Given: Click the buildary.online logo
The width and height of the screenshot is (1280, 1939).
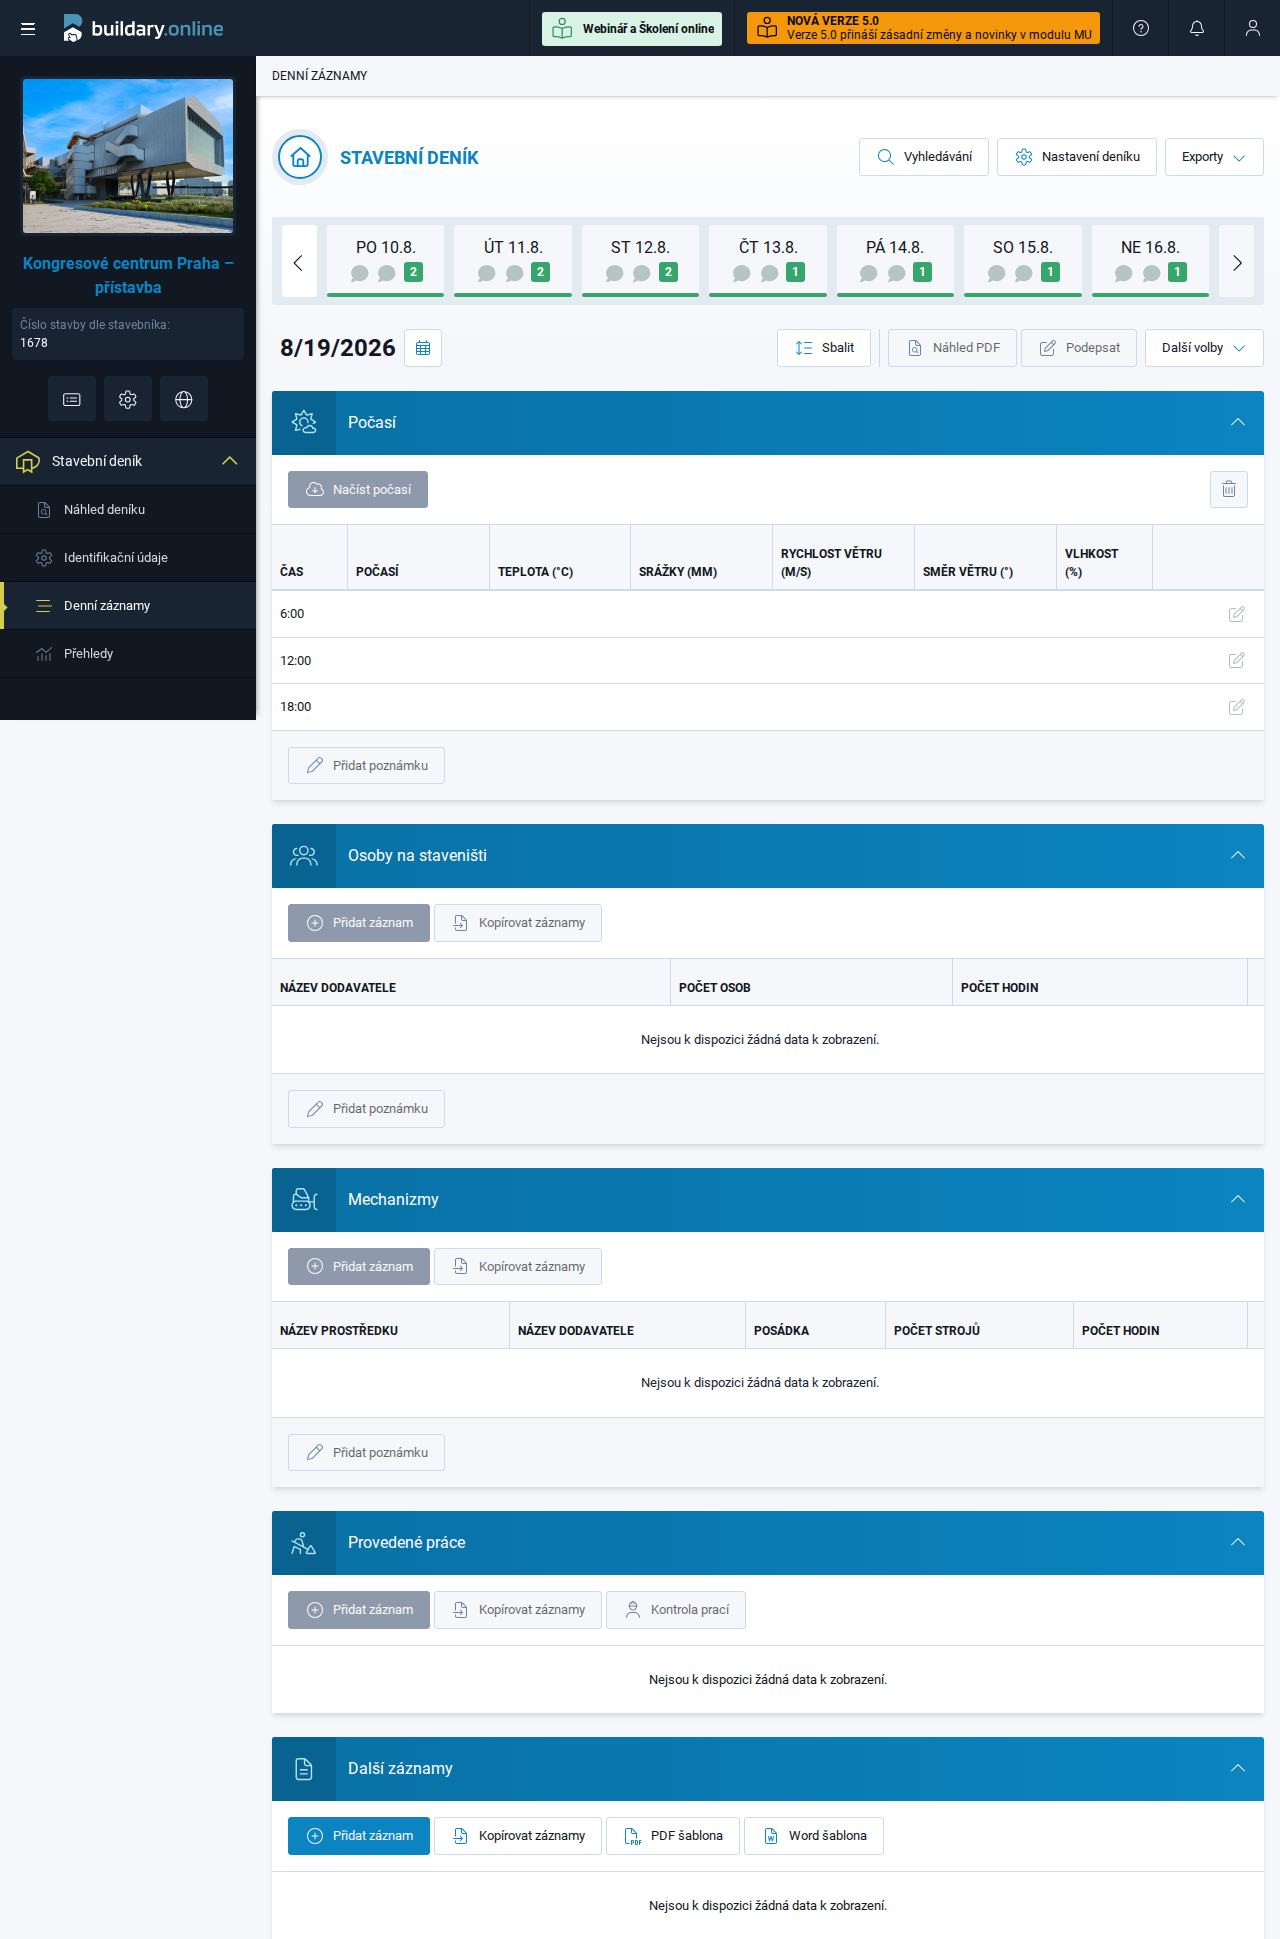Looking at the screenshot, I should 143,28.
